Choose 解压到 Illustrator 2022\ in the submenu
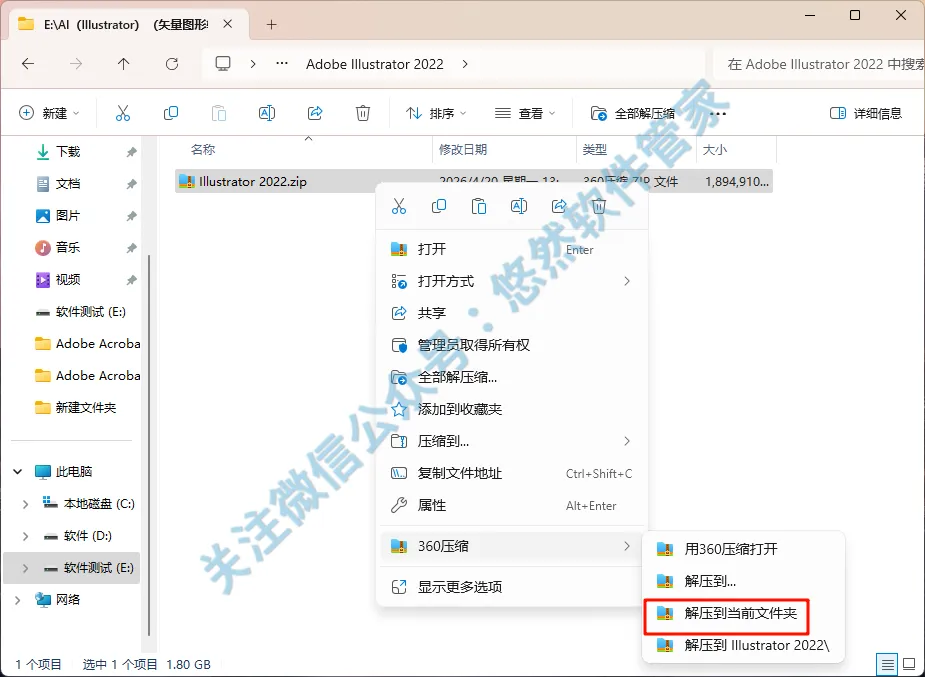The width and height of the screenshot is (925, 677). point(743,646)
